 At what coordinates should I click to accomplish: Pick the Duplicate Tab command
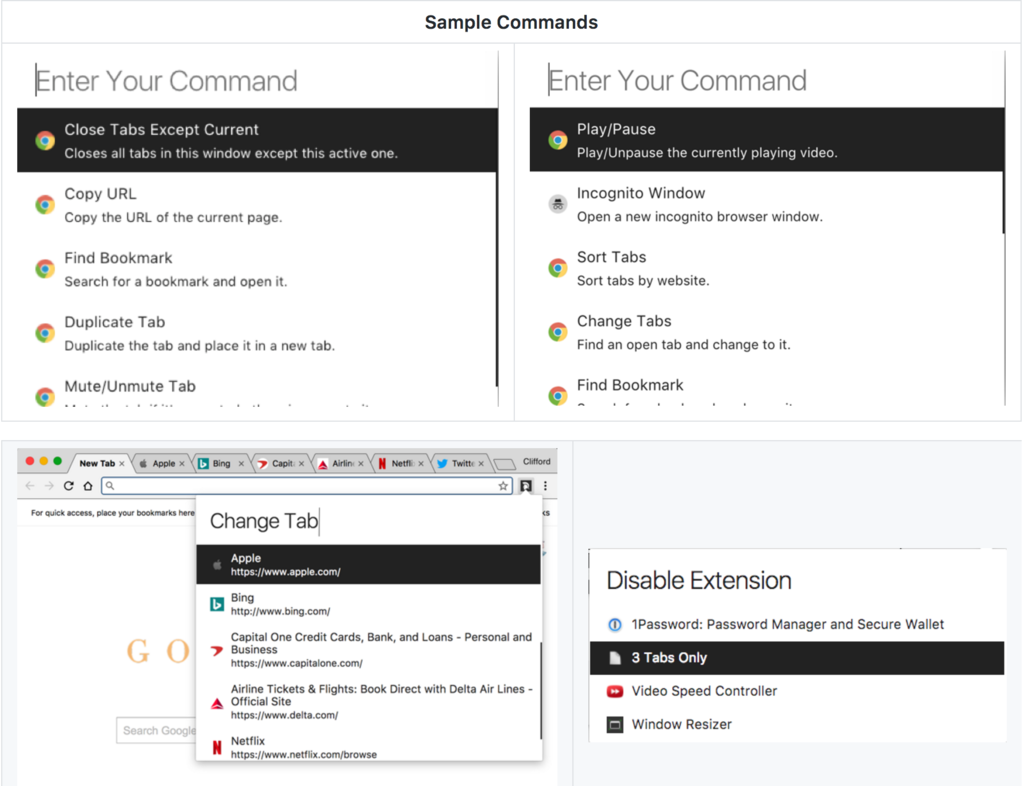257,333
